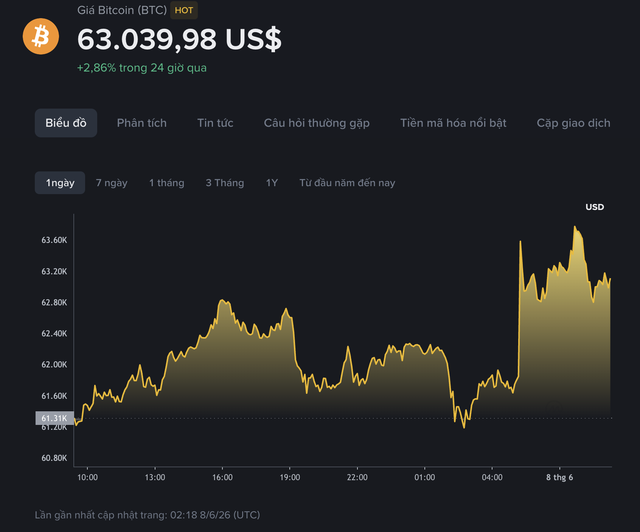Choose the 7 ngày chart range
640x532 pixels.
111,183
